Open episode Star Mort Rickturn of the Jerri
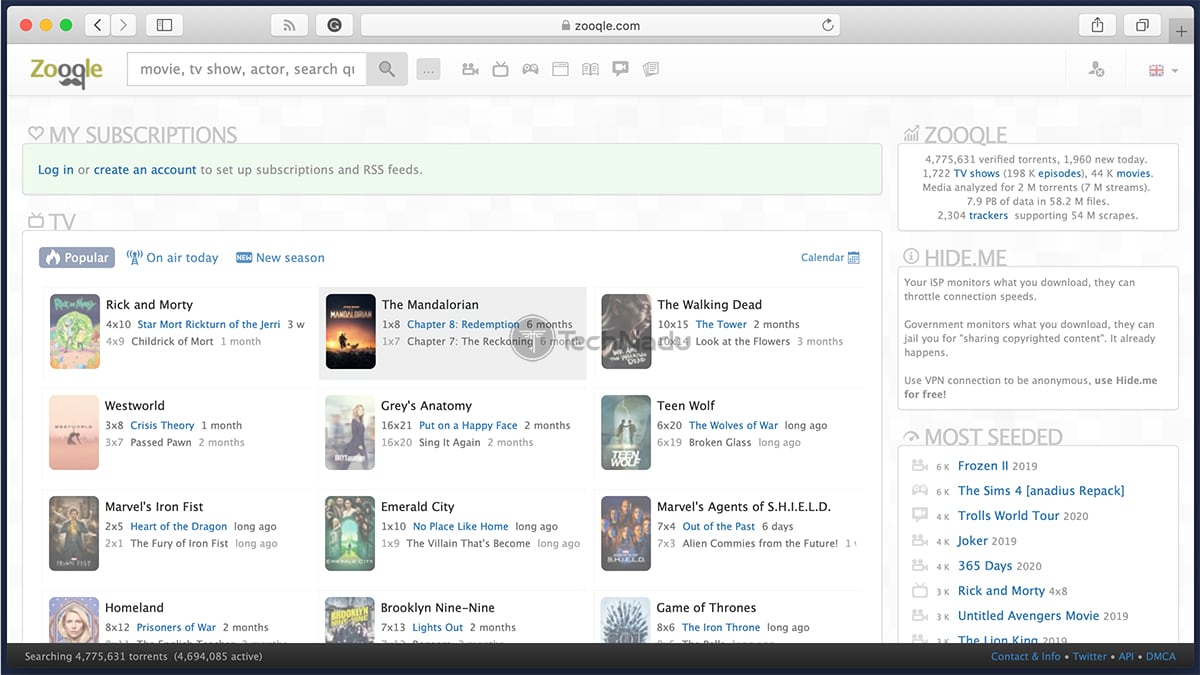 tap(209, 324)
